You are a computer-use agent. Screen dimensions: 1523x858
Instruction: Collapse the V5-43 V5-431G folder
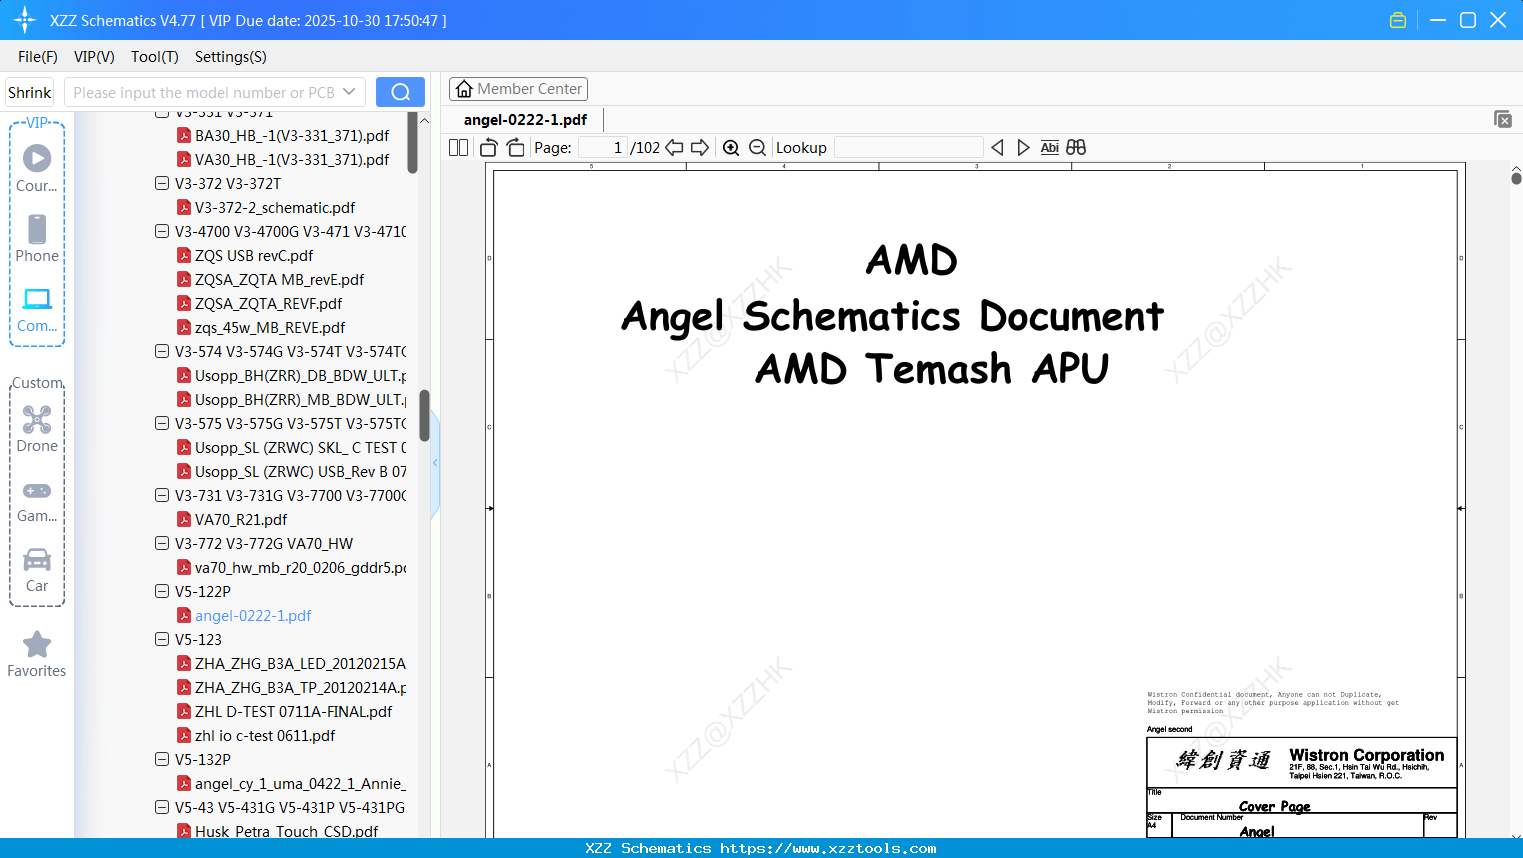162,807
